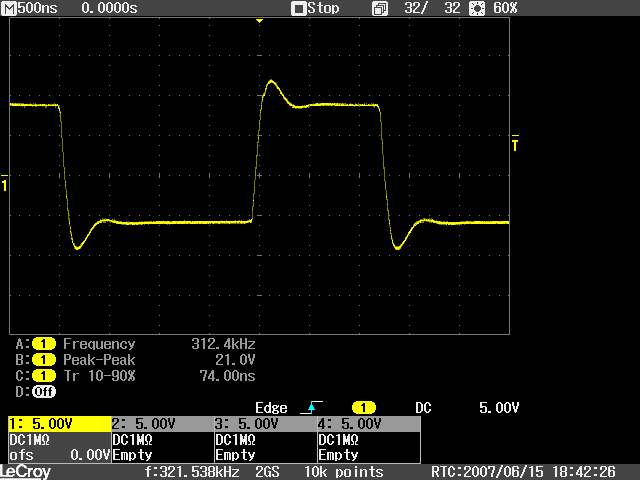
Task: Click the T trigger level marker
Action: [516, 143]
